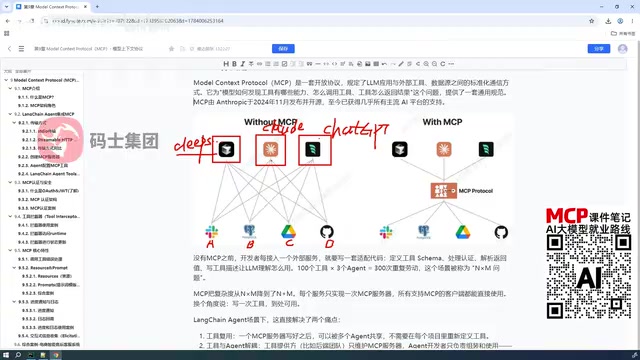The image size is (640, 360).
Task: Collapse the 9.5.2 Resources/Prompt chevron
Action: pyautogui.click(x=14, y=267)
